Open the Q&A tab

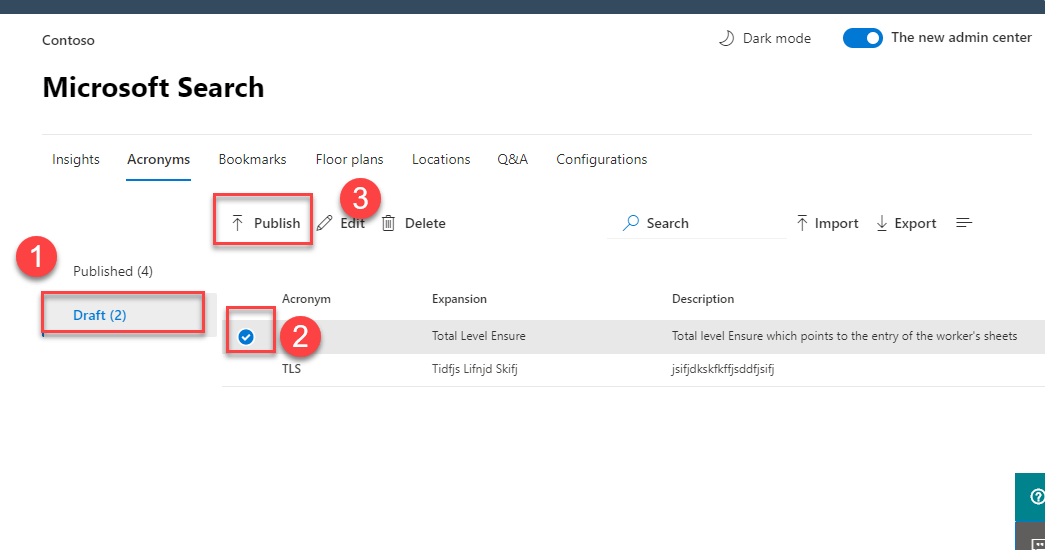pyautogui.click(x=512, y=159)
